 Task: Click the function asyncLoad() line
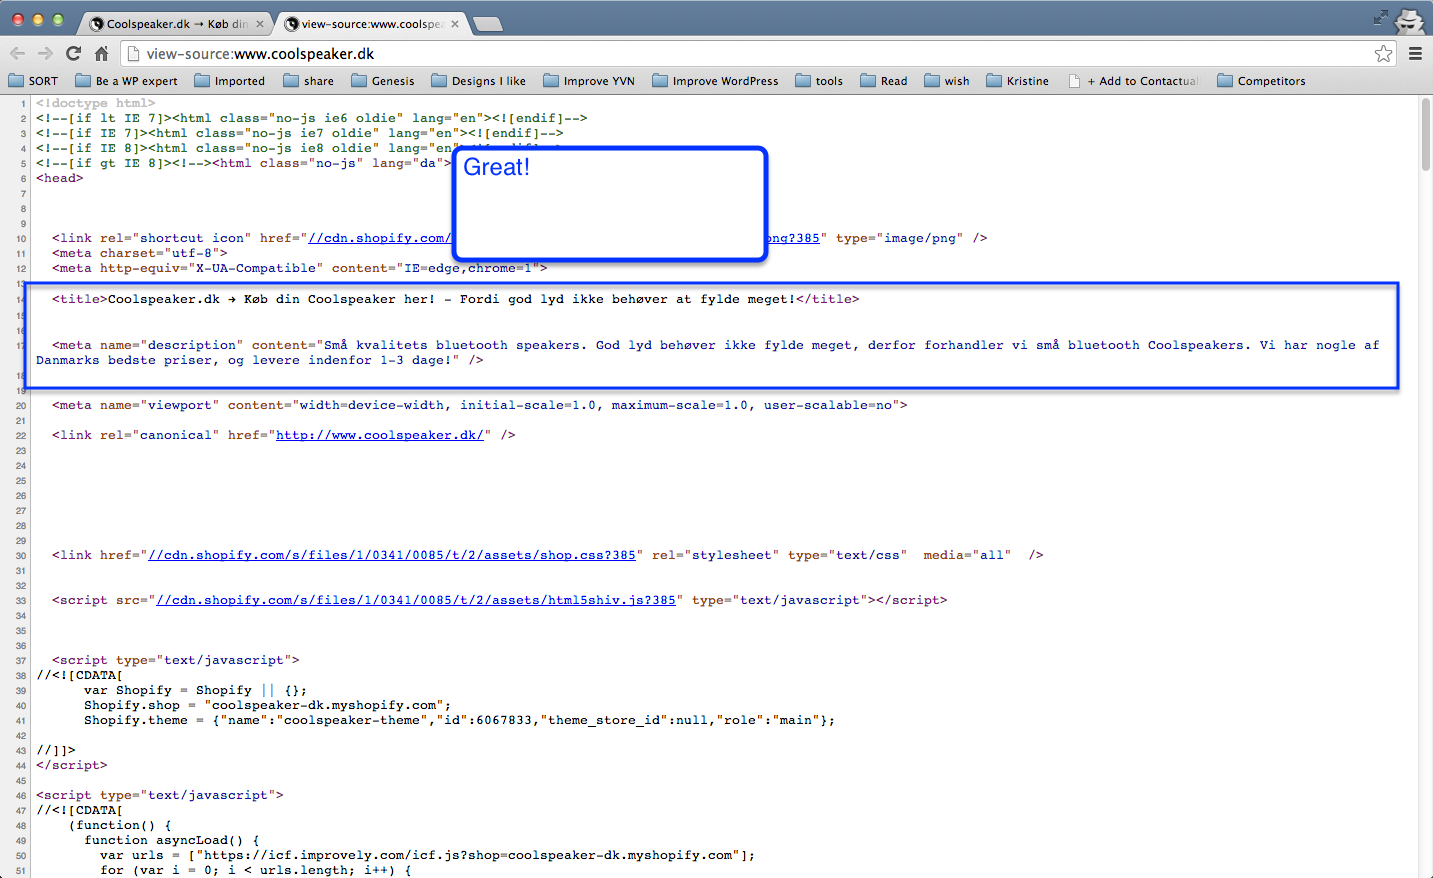[172, 840]
